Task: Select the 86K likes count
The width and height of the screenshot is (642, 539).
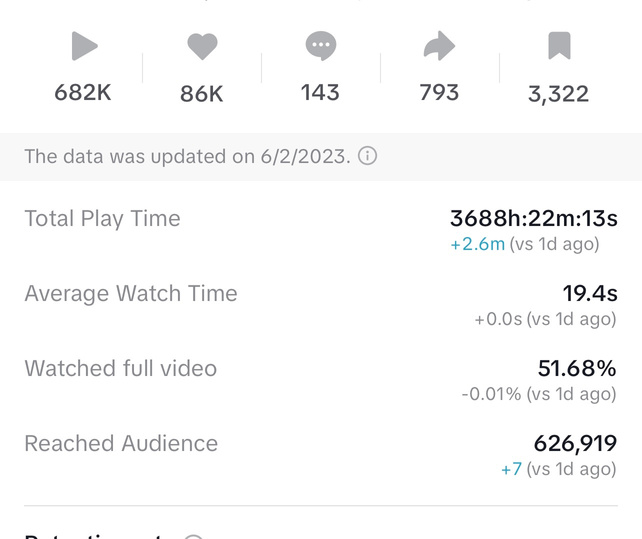Action: click(x=202, y=94)
